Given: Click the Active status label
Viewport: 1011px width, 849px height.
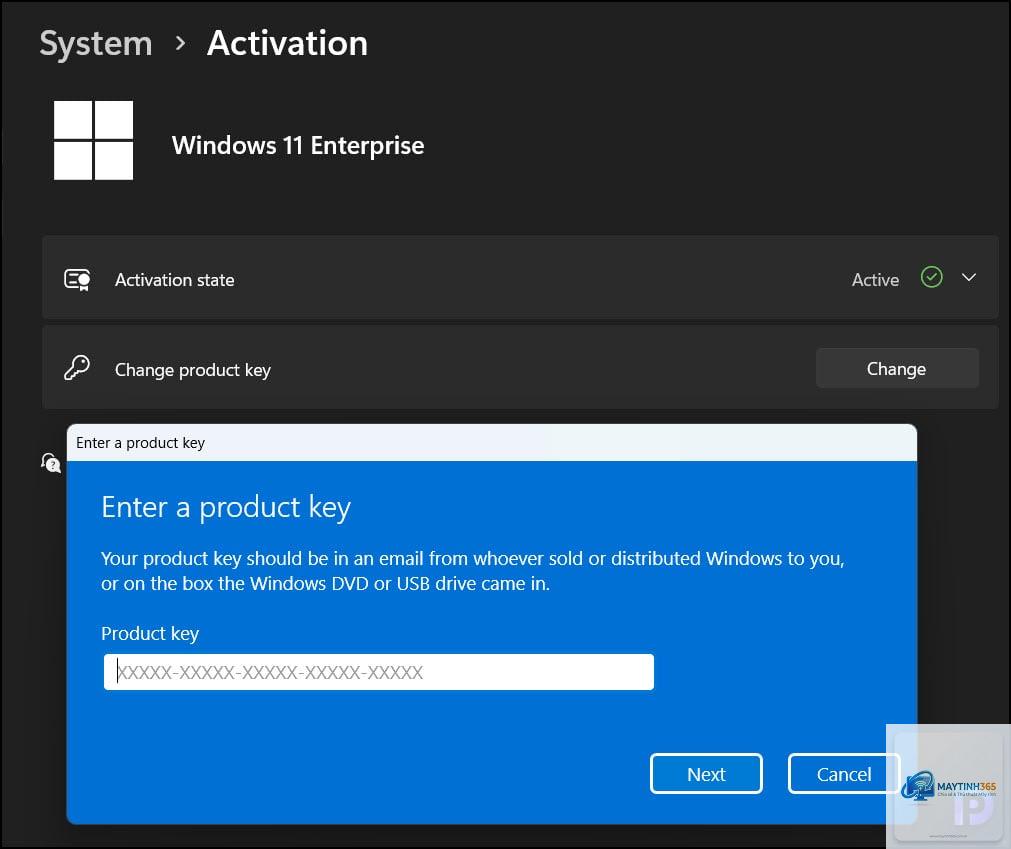Looking at the screenshot, I should point(875,280).
